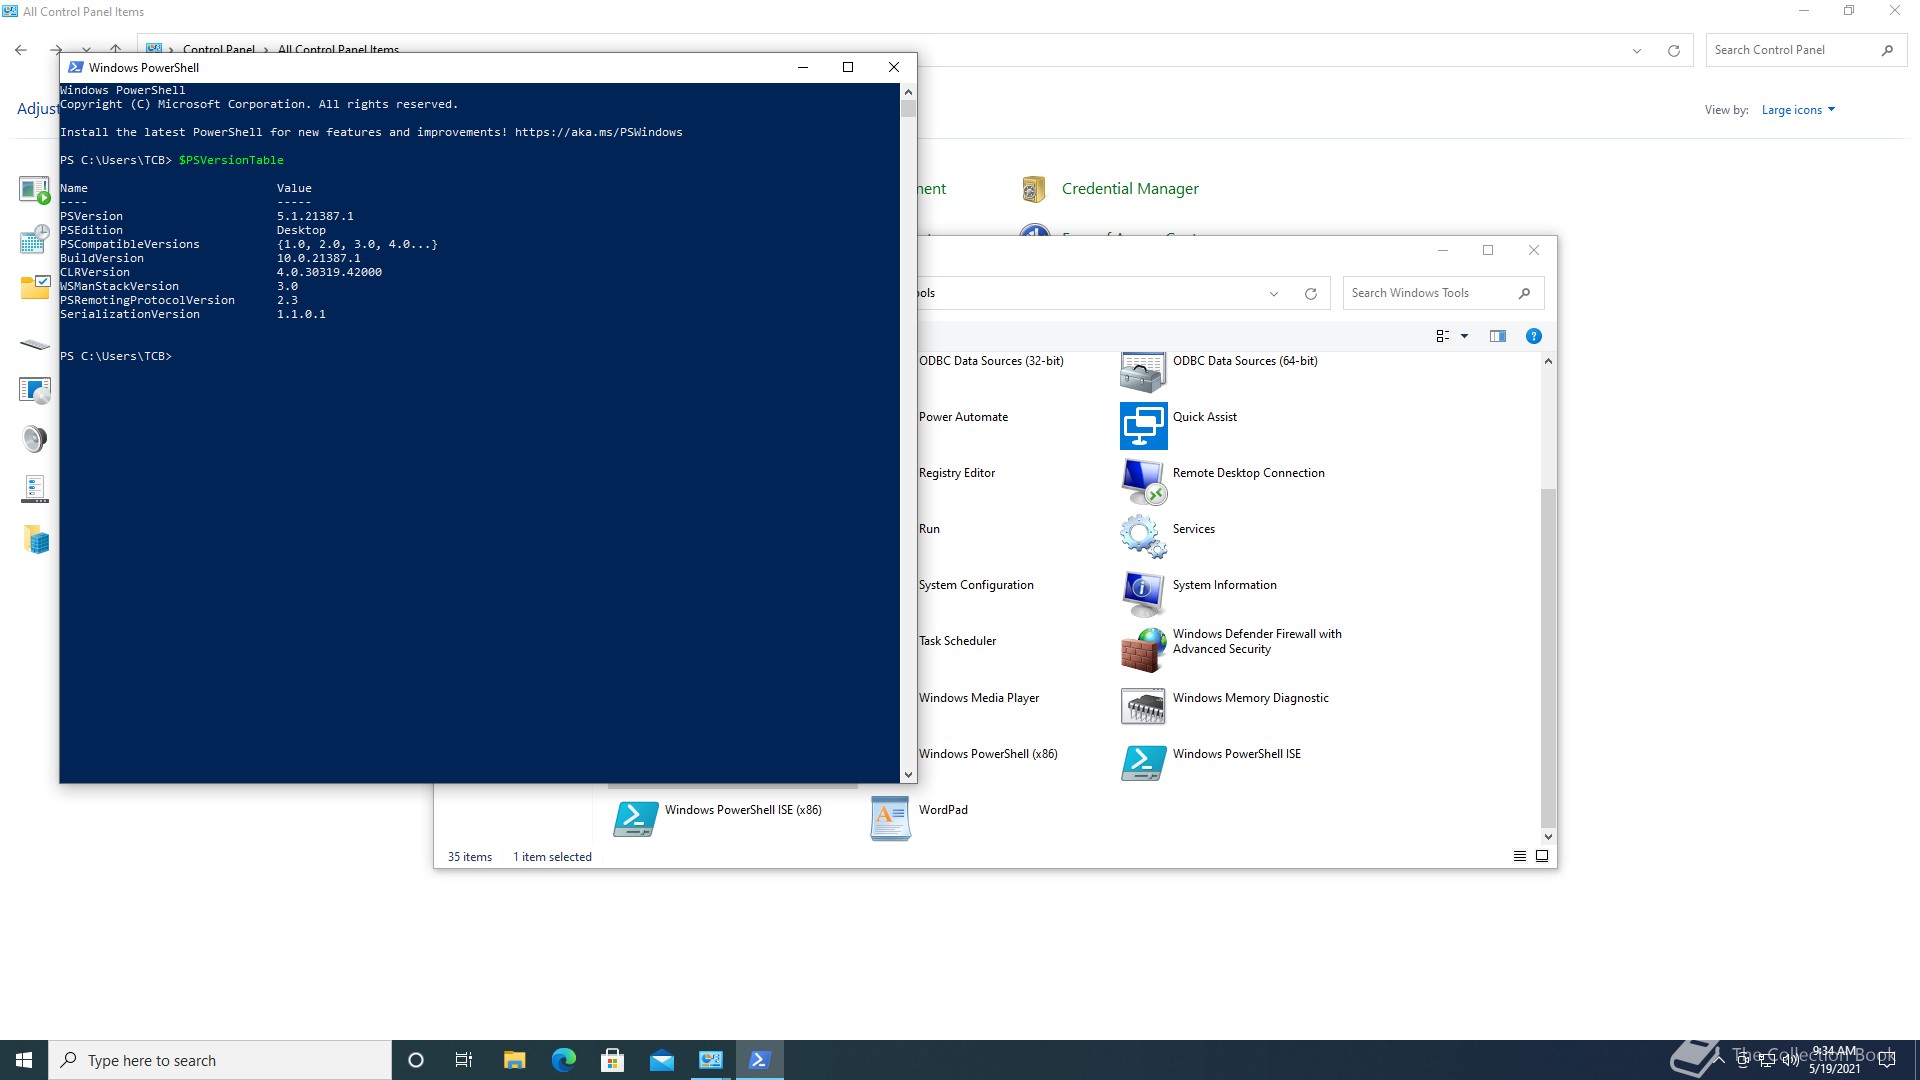Open File Explorer from taskbar
The width and height of the screenshot is (1920, 1080).
(x=514, y=1060)
